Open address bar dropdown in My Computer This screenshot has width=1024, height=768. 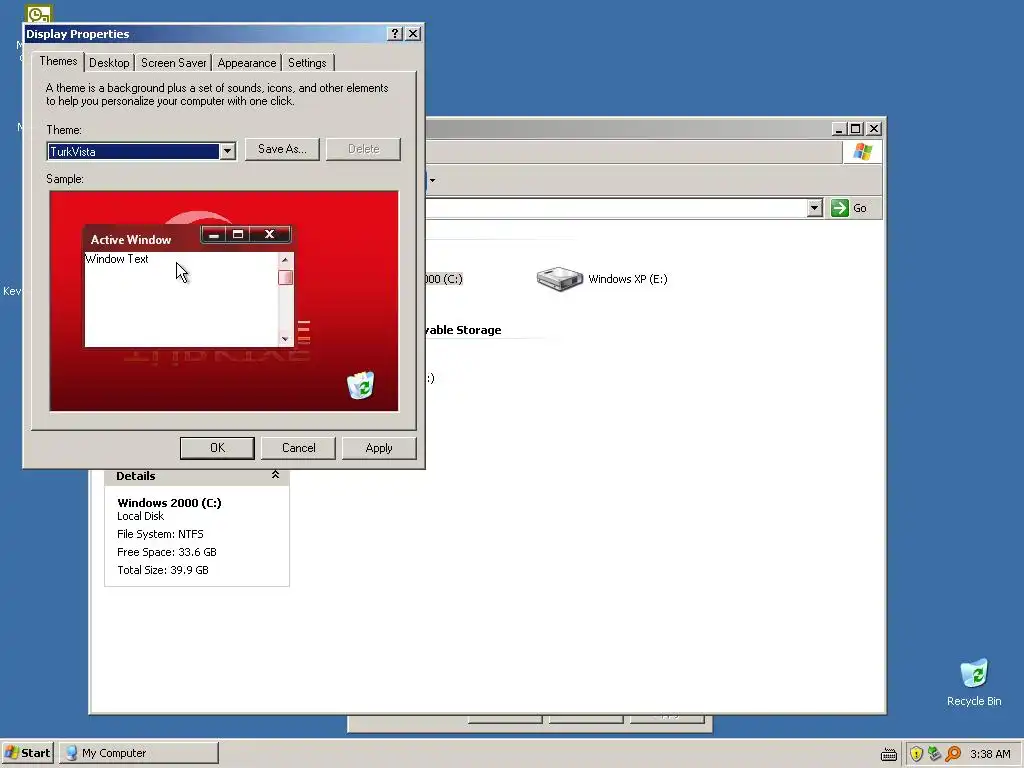click(x=814, y=208)
